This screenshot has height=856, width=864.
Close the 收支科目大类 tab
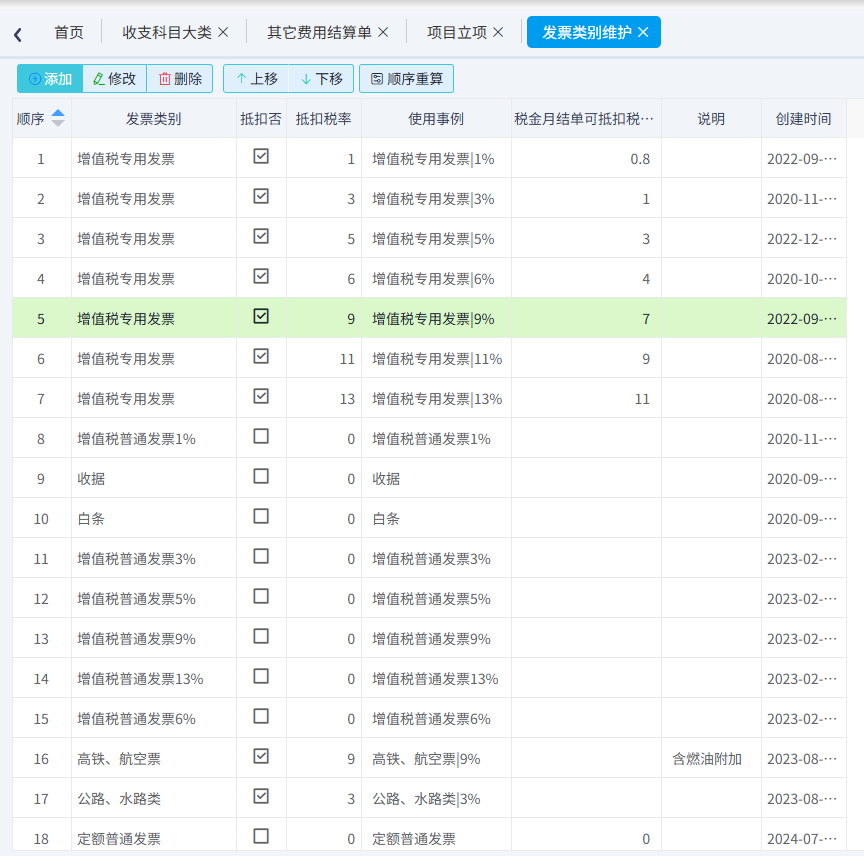[x=223, y=33]
